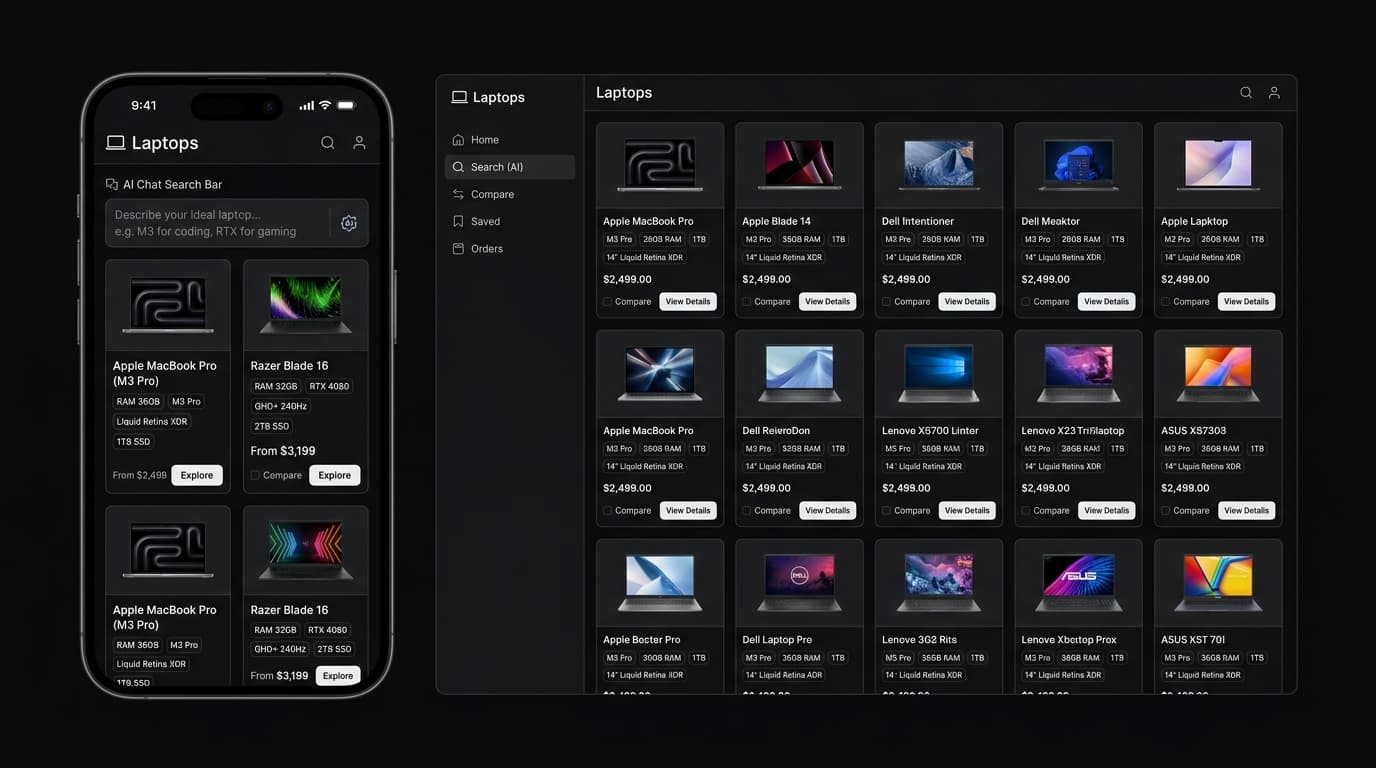The image size is (1376, 768).
Task: Select Search (AI) in the sidebar
Action: pyautogui.click(x=510, y=167)
